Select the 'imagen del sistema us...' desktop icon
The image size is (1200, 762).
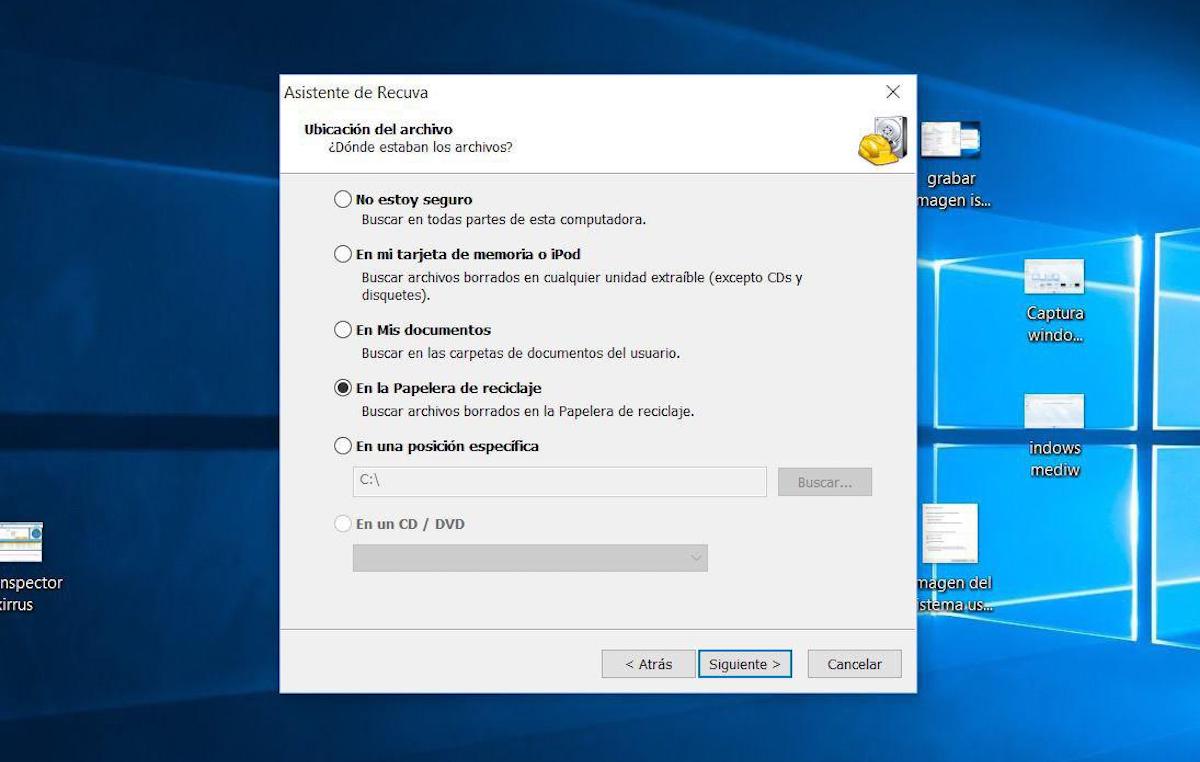pos(949,533)
